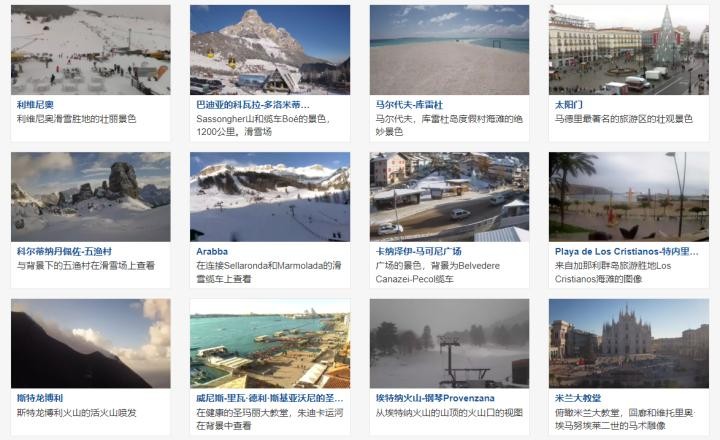Open the Playa de Los Cristianos beach thumbnail

pos(629,197)
